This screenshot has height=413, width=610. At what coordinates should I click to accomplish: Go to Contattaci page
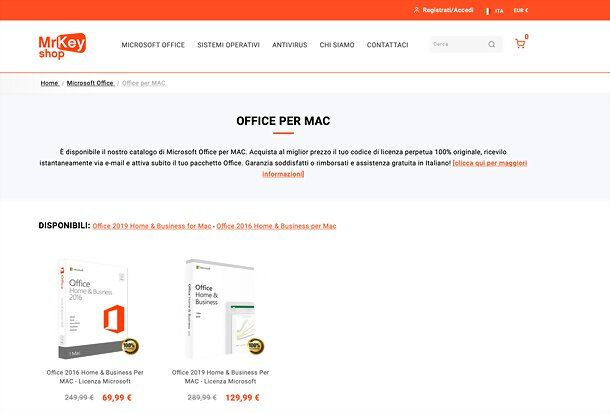[x=387, y=45]
